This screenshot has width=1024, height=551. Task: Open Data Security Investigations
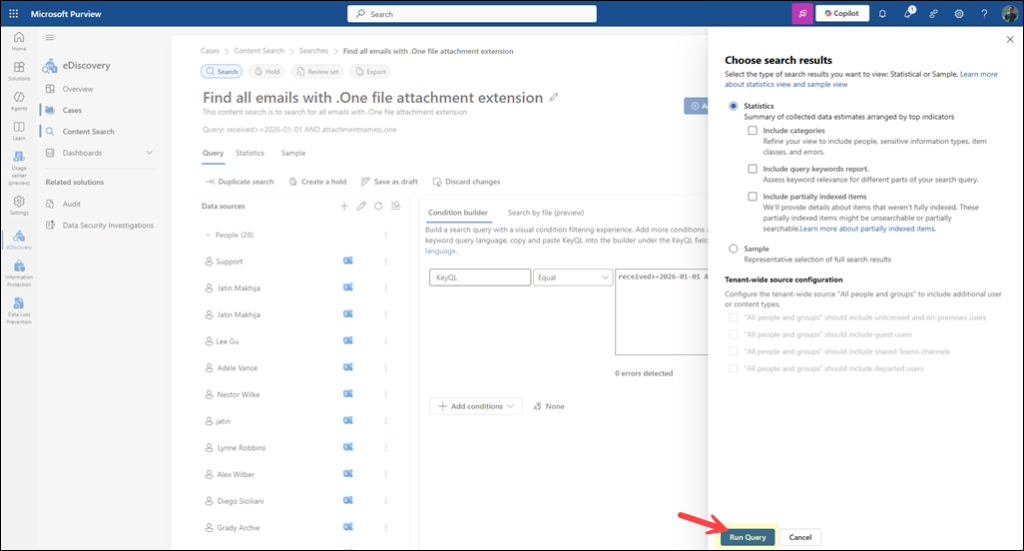tap(108, 225)
